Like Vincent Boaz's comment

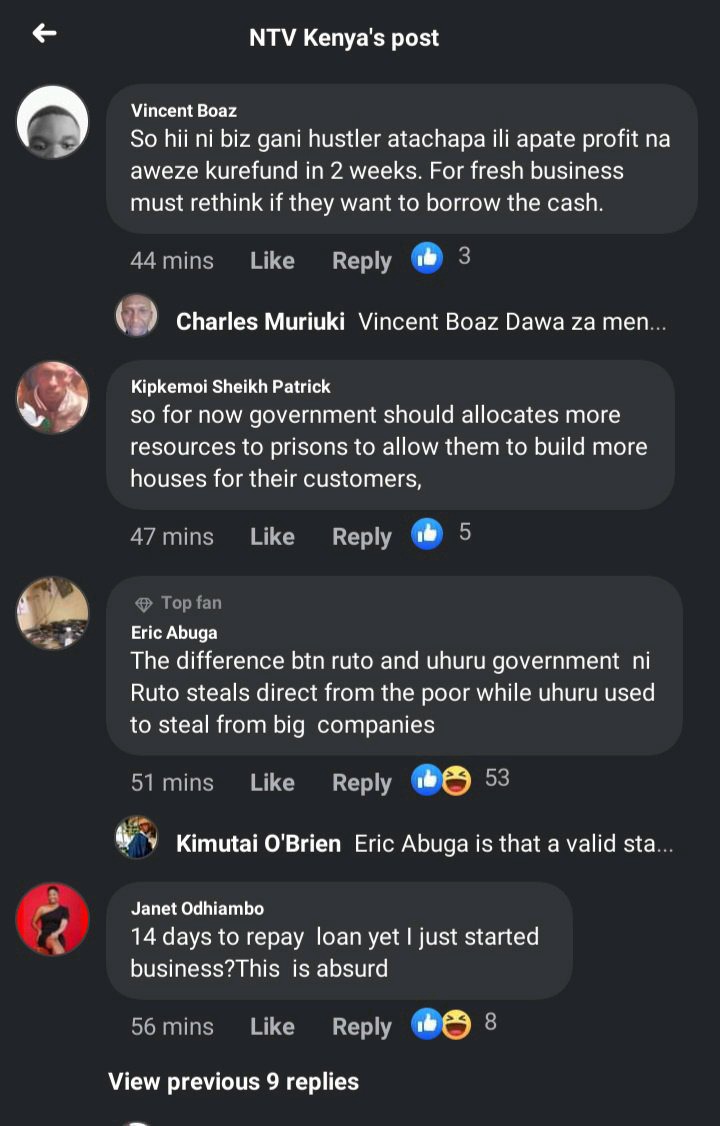[272, 261]
